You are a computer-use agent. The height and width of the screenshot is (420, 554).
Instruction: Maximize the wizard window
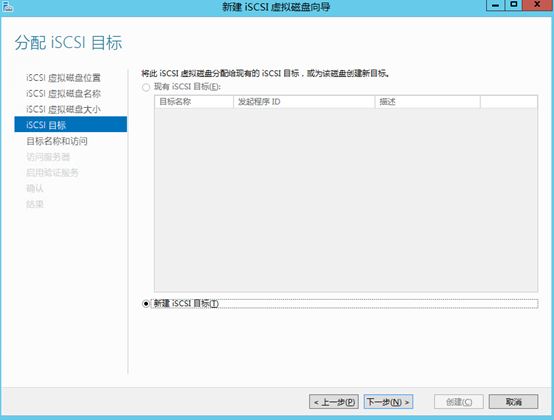pos(514,5)
